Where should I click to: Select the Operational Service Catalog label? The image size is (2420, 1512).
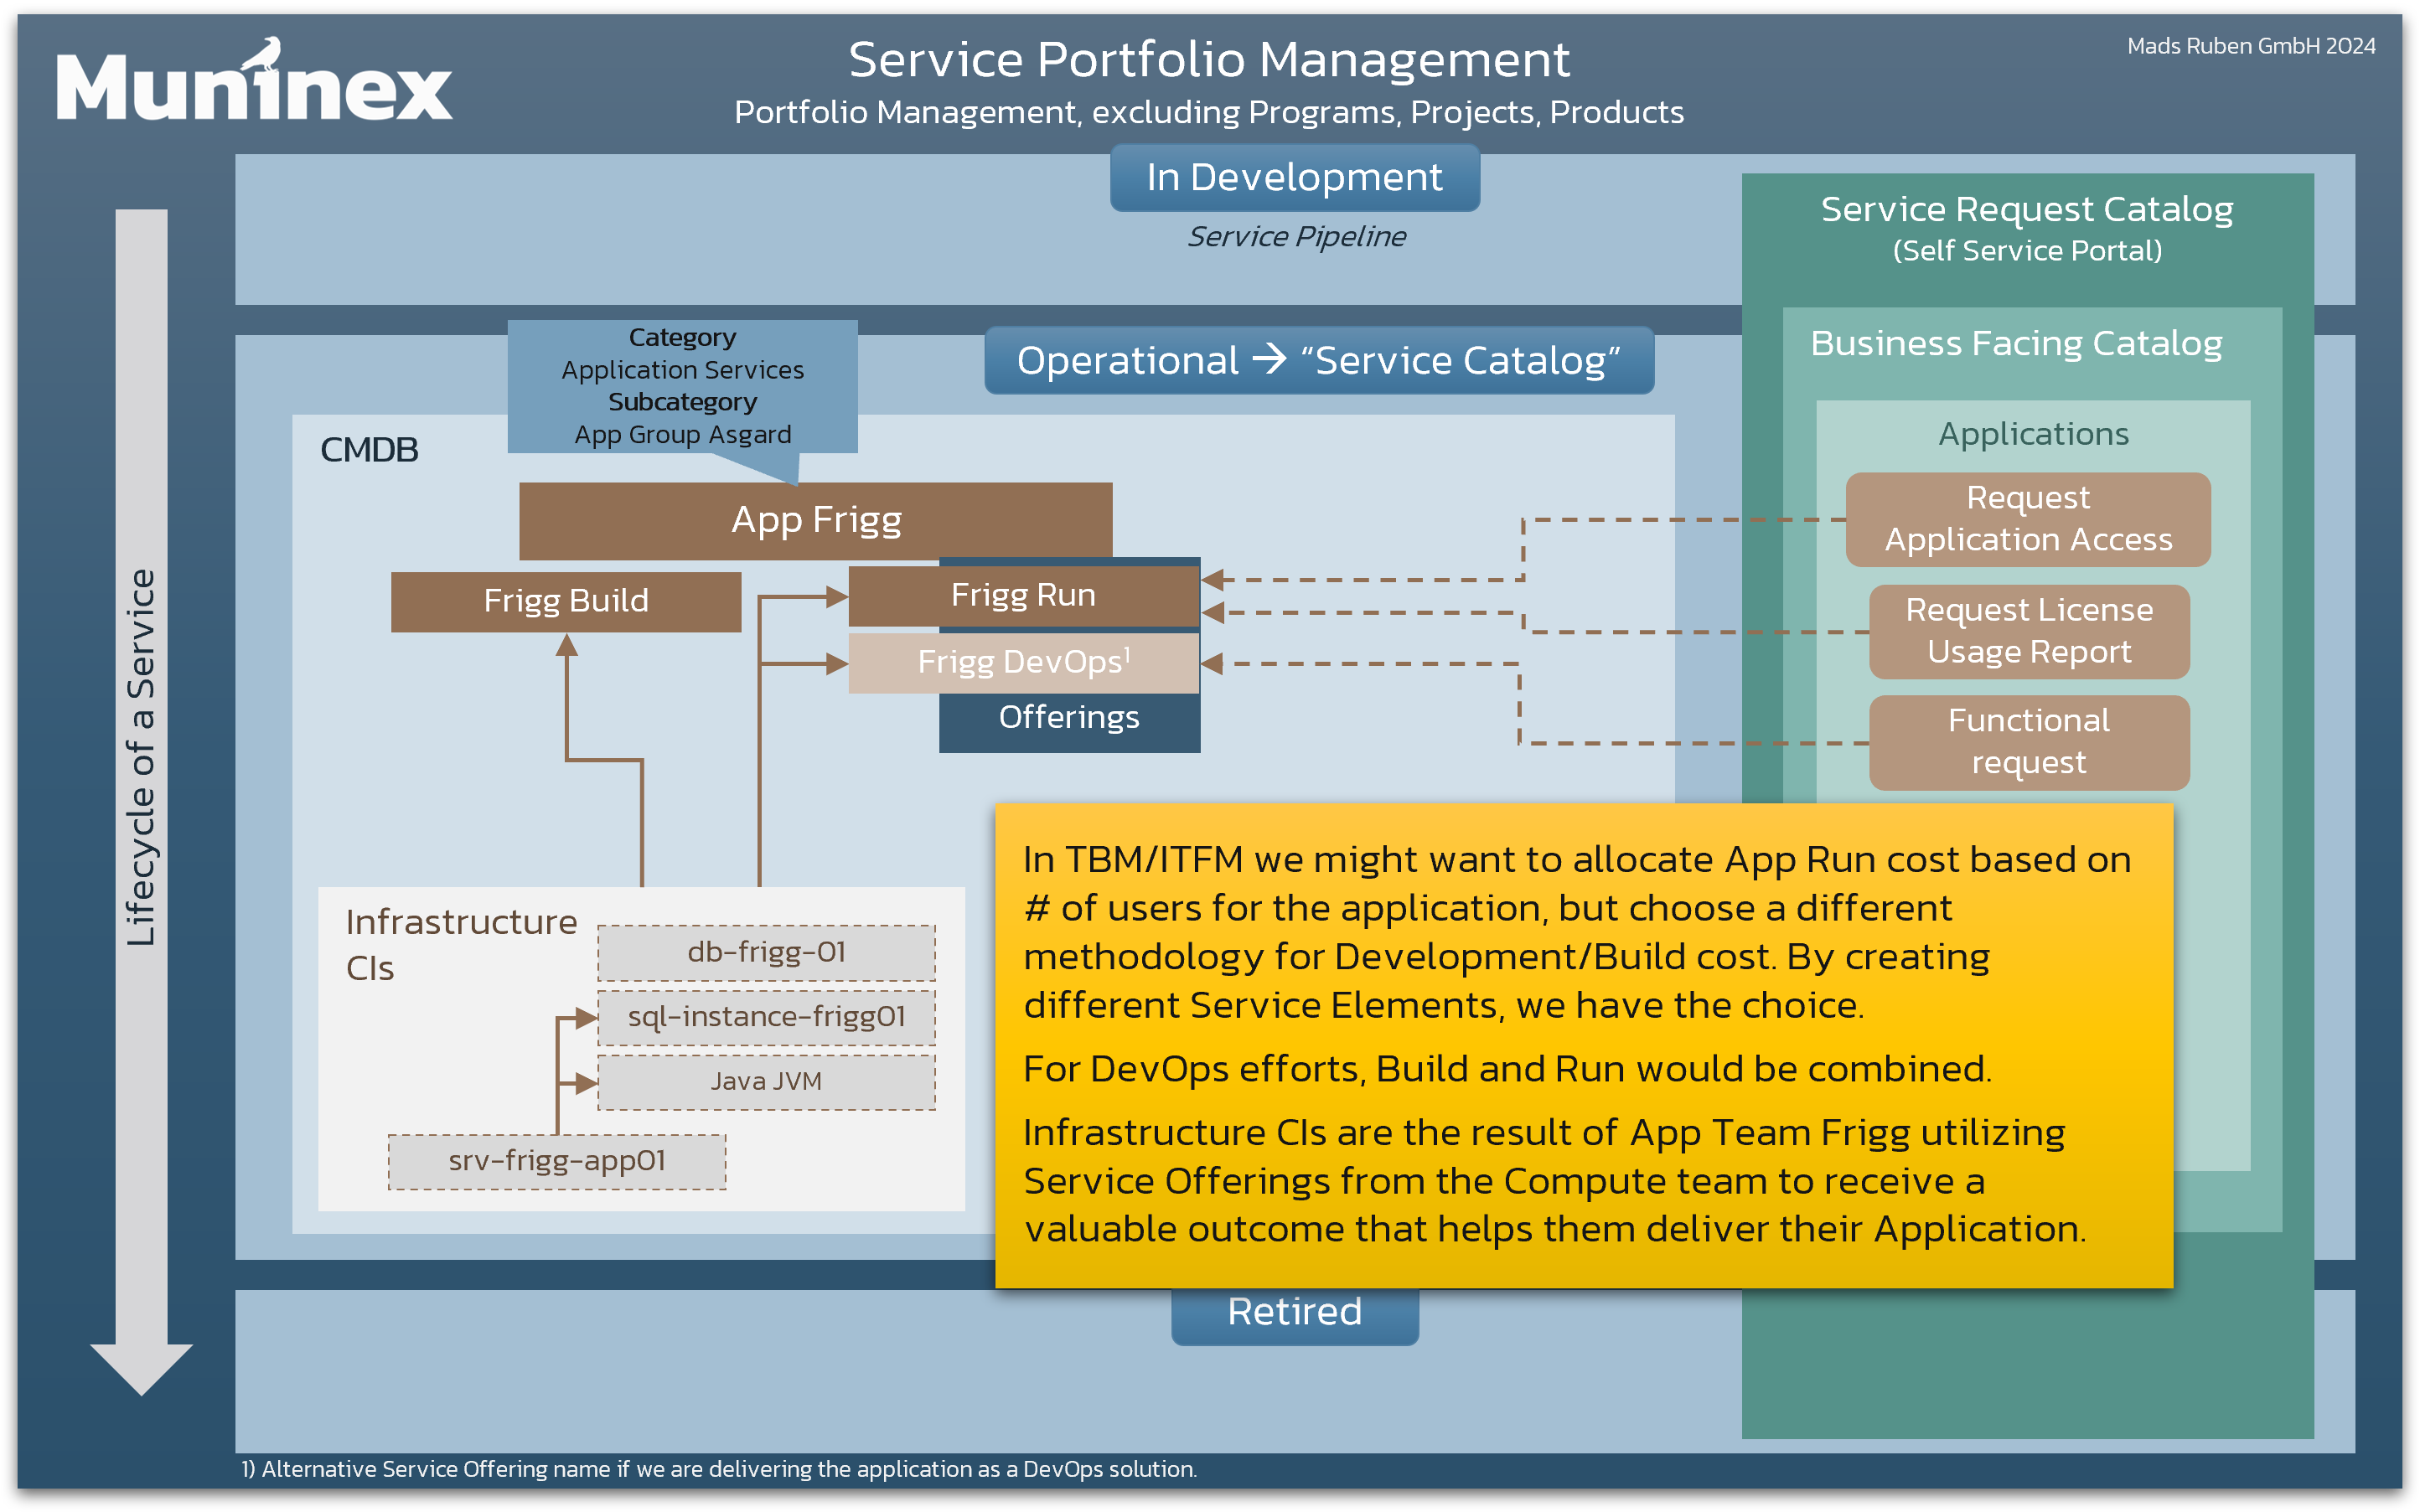point(1318,360)
